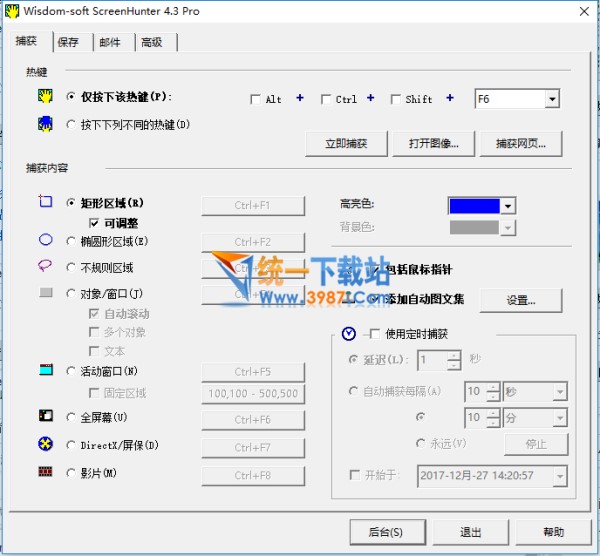Enable the 使用定时捕获 timed capture checkbox

coord(375,334)
